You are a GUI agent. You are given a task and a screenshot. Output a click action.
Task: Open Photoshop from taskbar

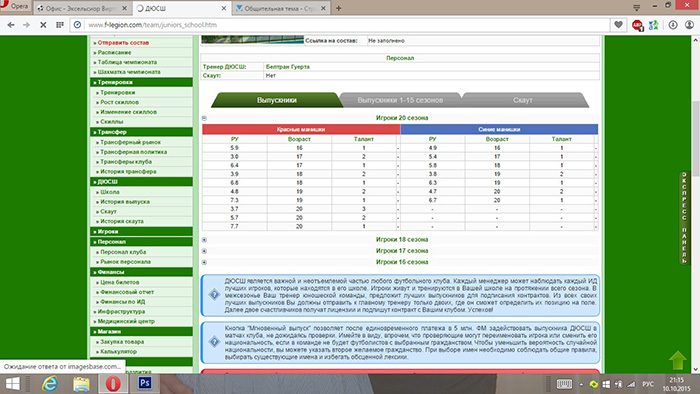coord(145,383)
